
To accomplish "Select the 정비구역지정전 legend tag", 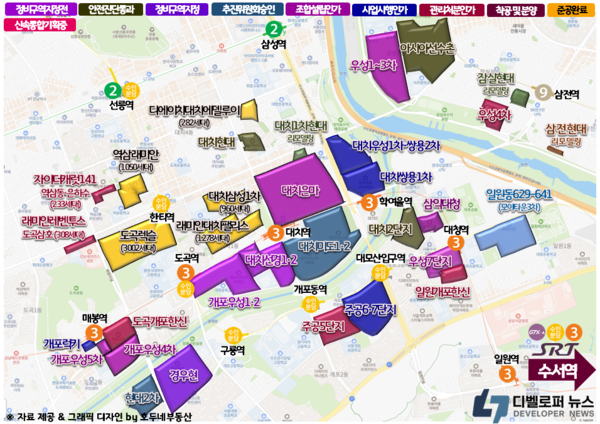I will coord(37,9).
